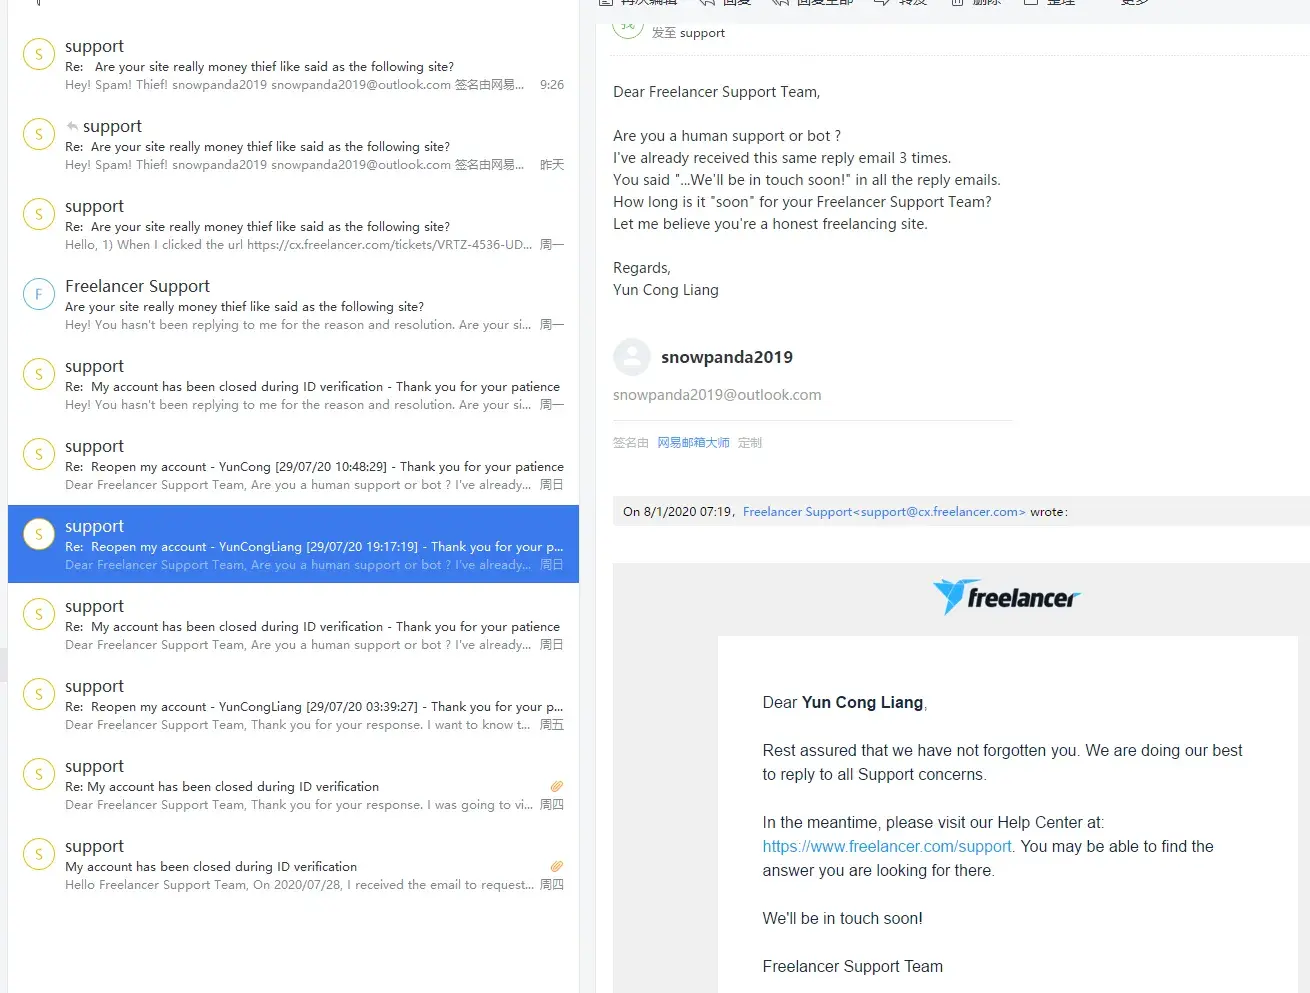Click the 'We'll be in touch soon!' line in the quoted email
This screenshot has width=1310, height=993.
click(x=842, y=919)
